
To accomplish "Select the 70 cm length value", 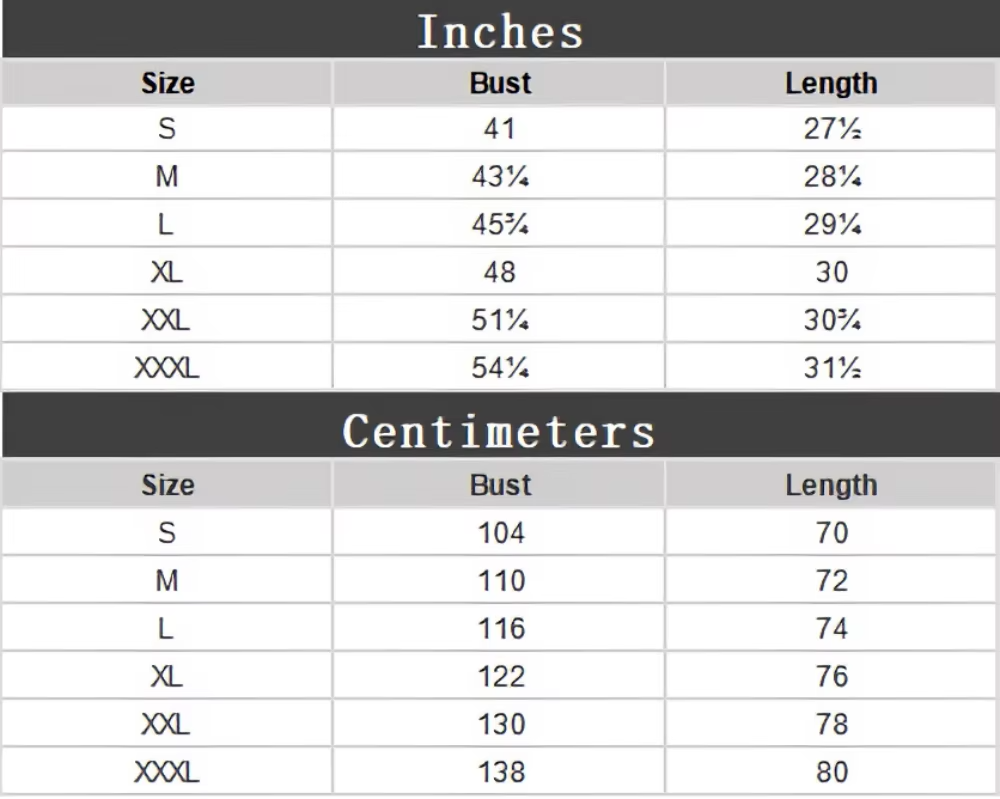I will coord(831,532).
